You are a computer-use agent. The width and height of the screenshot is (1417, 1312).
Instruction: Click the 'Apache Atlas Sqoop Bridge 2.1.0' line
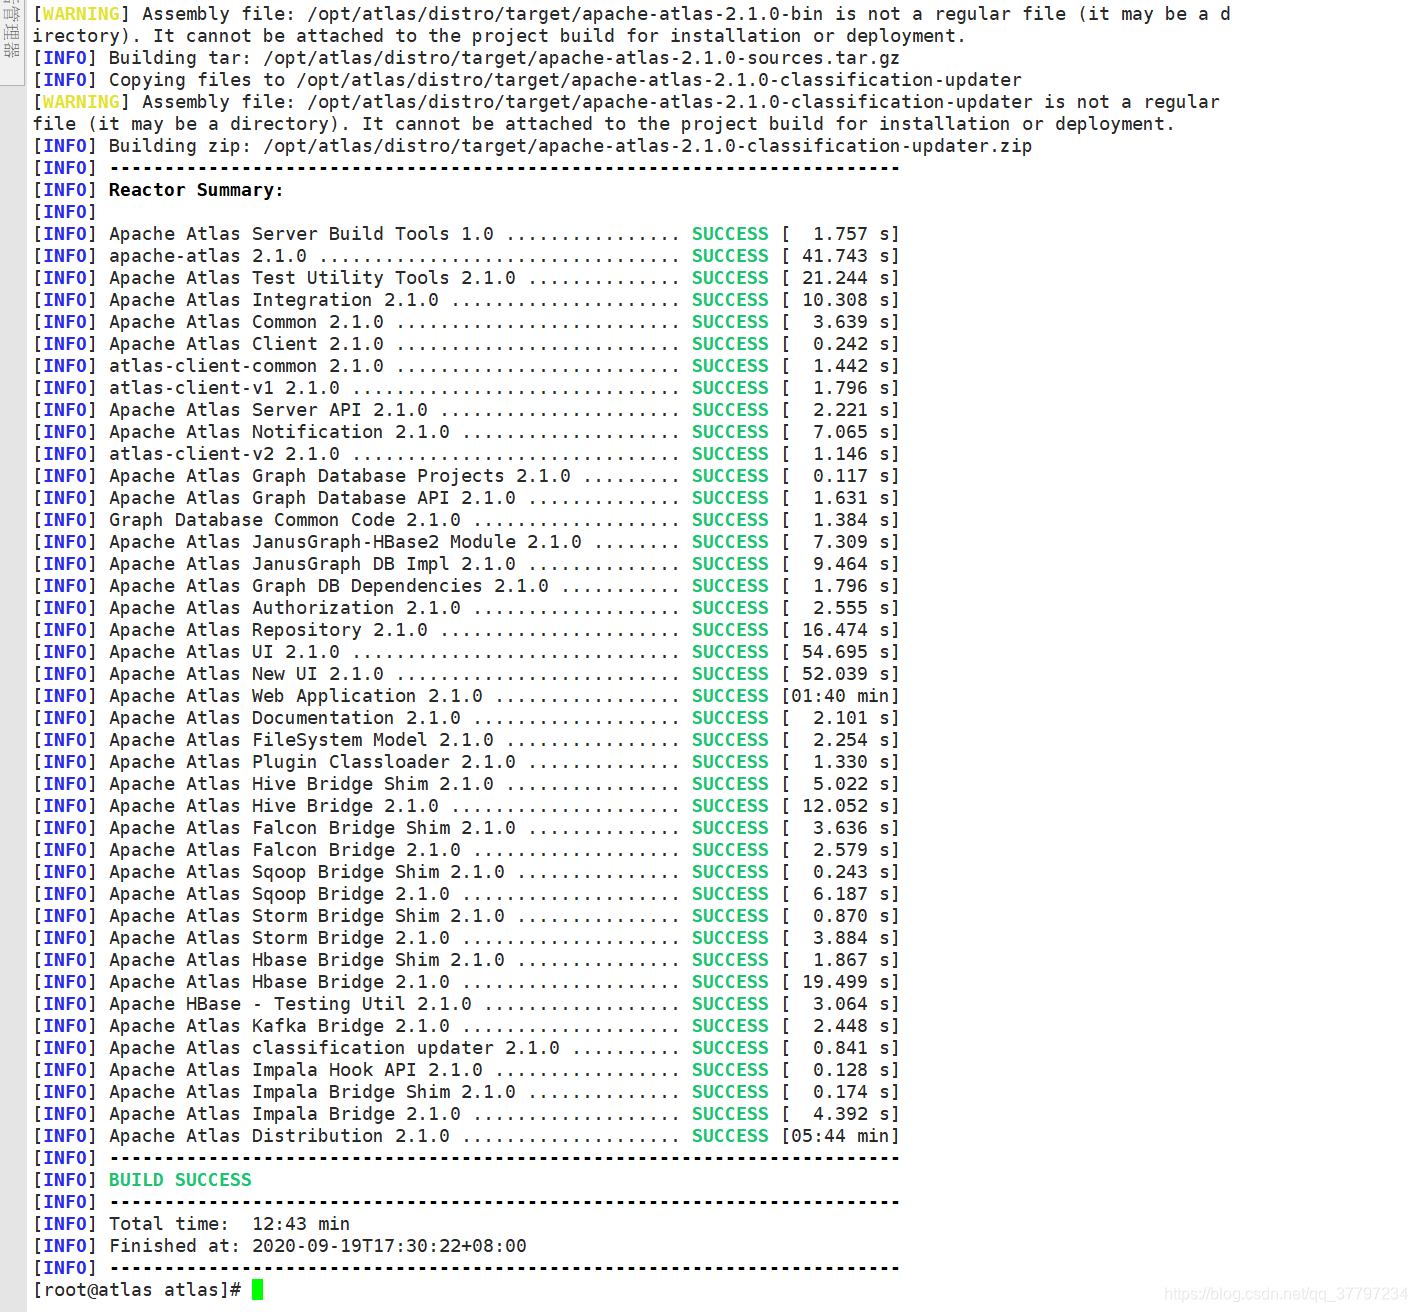[x=466, y=894]
